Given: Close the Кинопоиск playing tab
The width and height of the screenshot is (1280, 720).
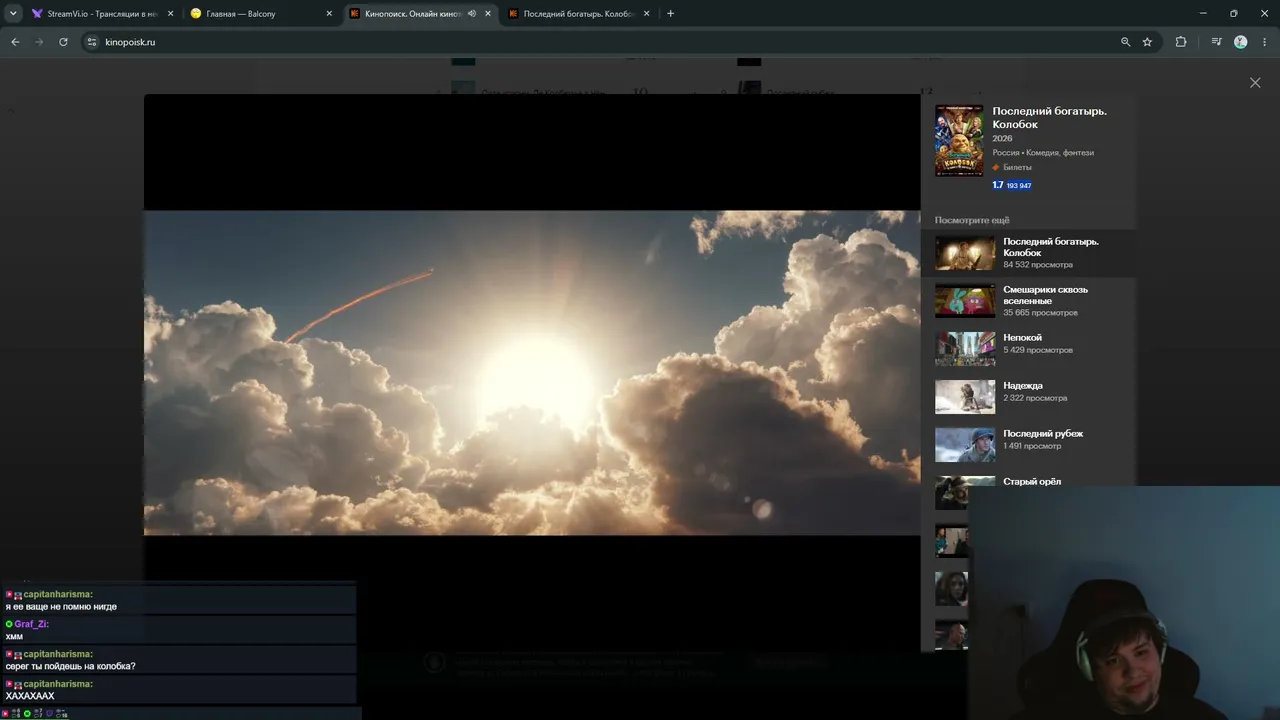Looking at the screenshot, I should 488,14.
